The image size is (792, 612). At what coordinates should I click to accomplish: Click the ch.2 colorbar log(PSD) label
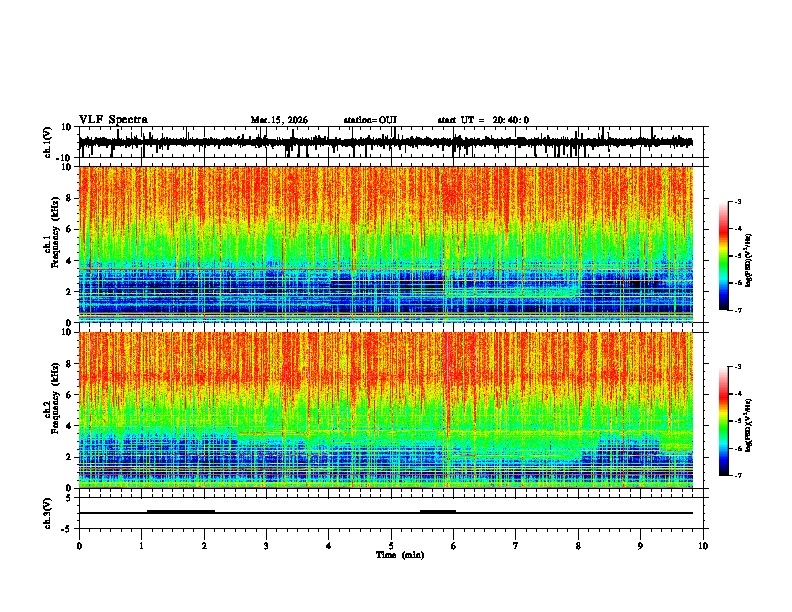[x=749, y=425]
